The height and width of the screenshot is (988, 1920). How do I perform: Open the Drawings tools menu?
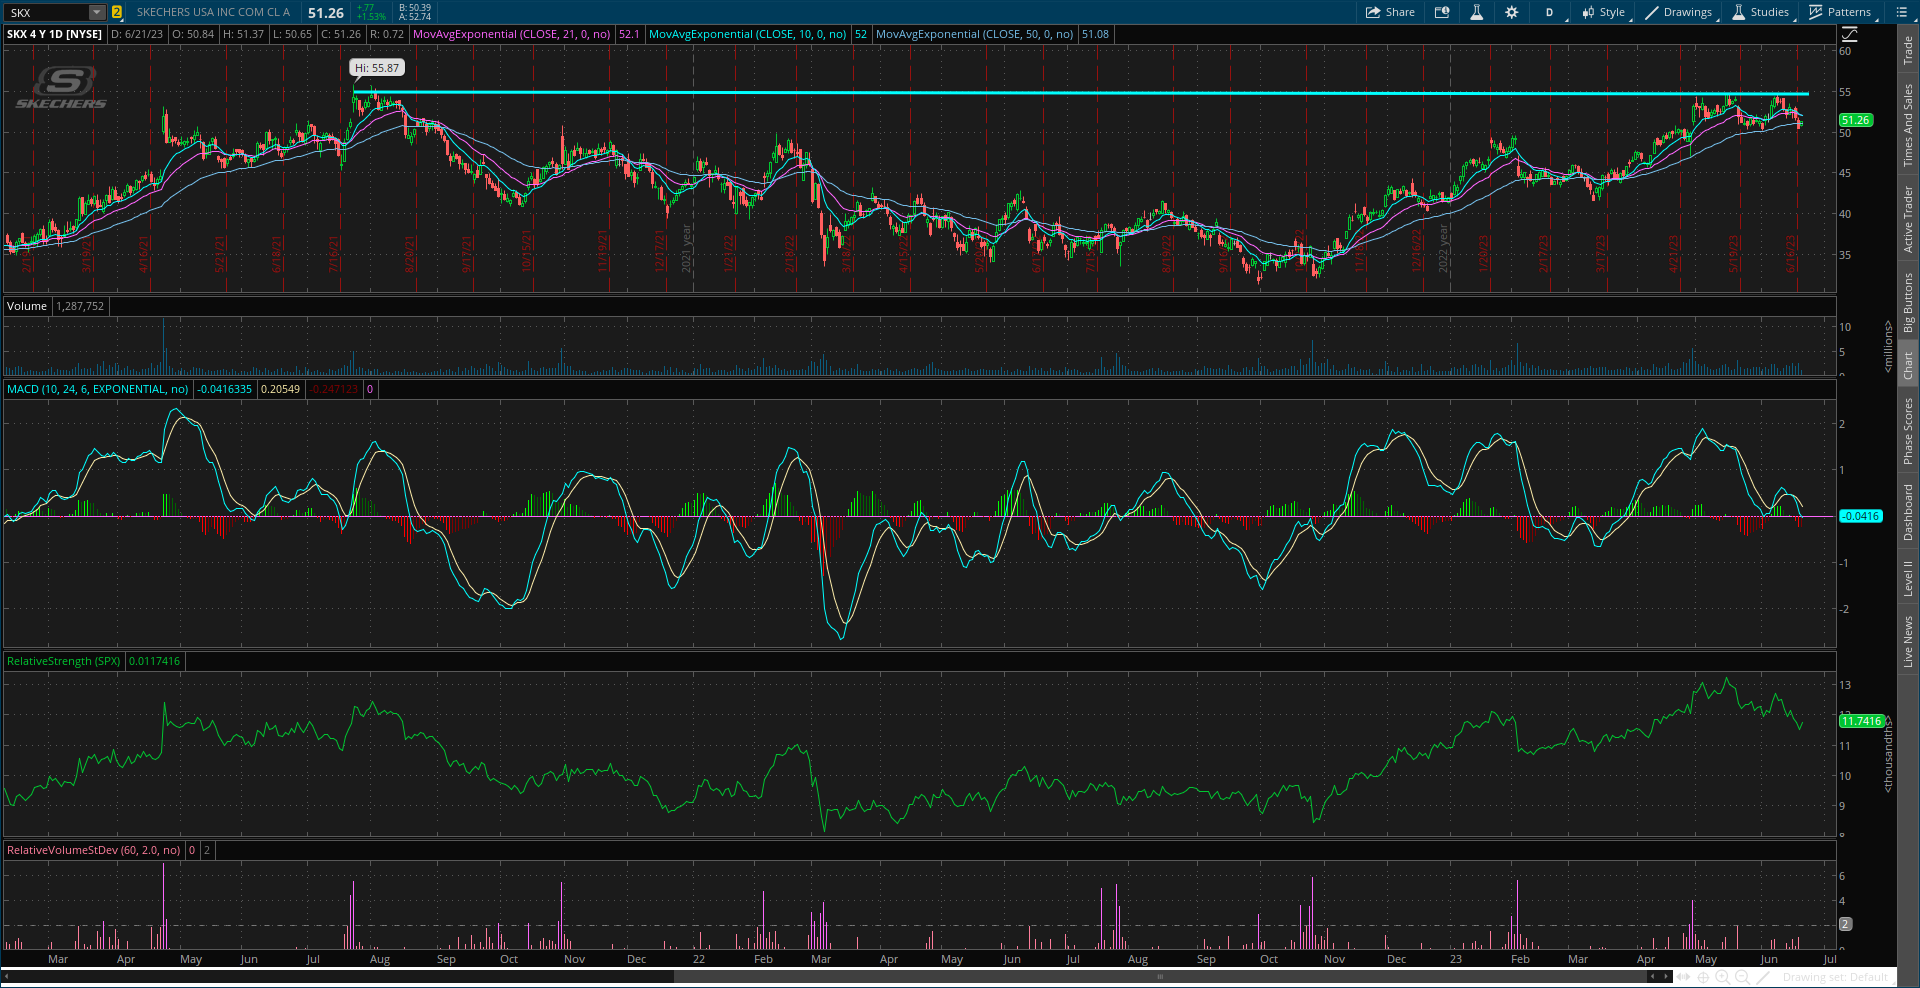[x=1679, y=12]
